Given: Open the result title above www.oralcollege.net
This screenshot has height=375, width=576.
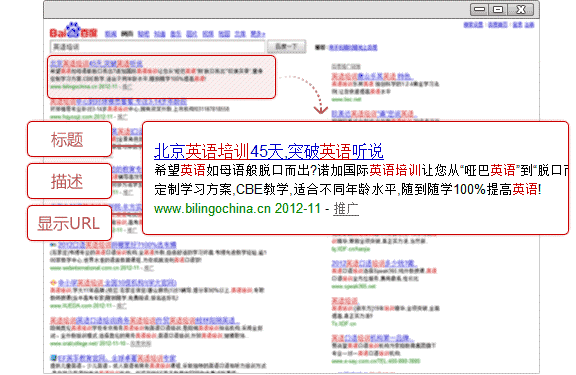Looking at the screenshot, I should point(145,321).
